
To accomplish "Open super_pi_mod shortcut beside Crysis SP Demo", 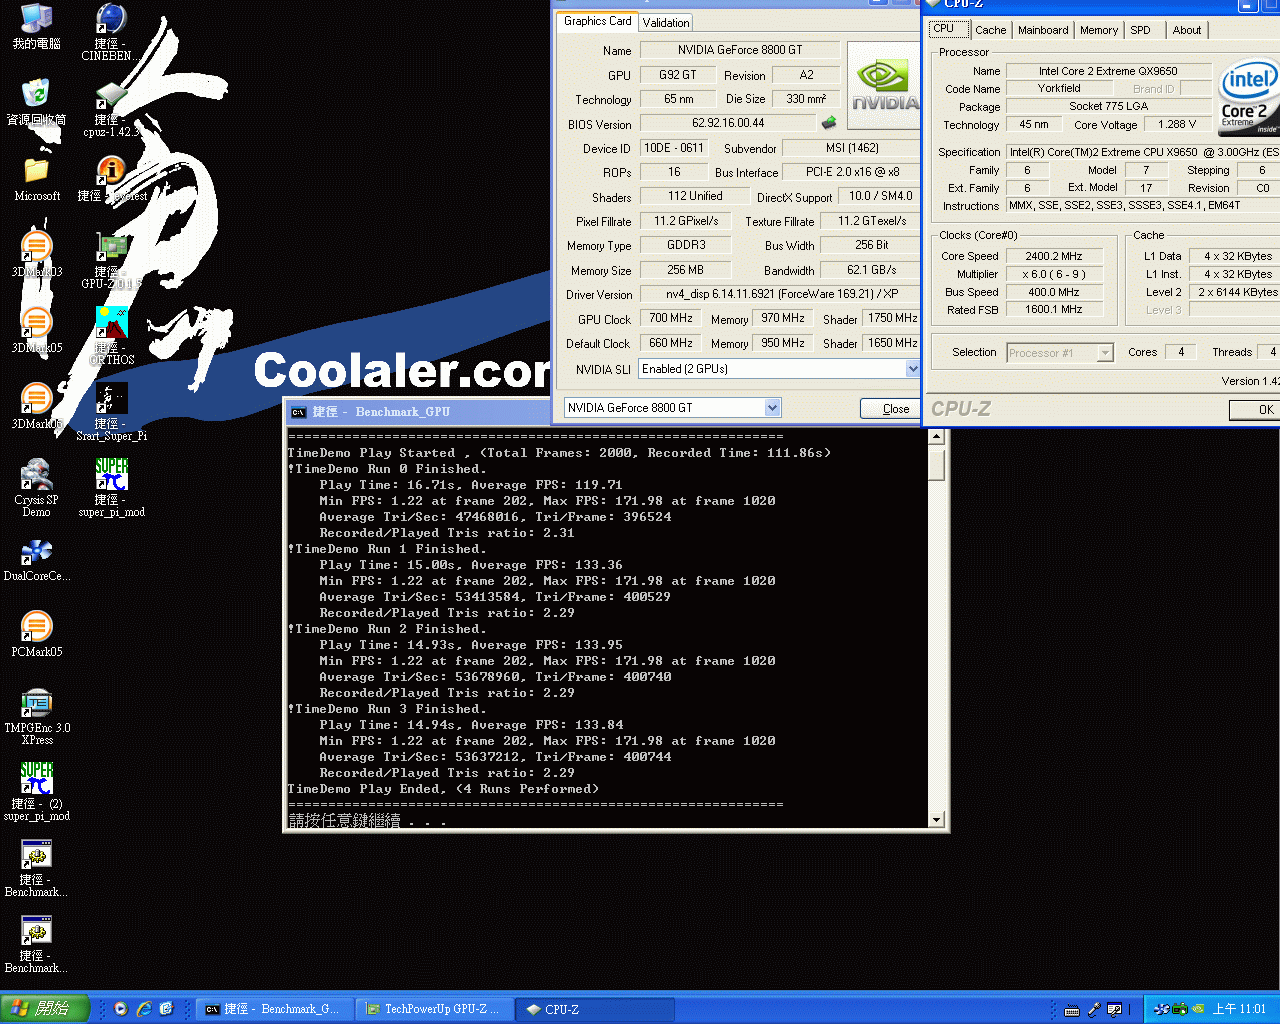I will [x=111, y=488].
